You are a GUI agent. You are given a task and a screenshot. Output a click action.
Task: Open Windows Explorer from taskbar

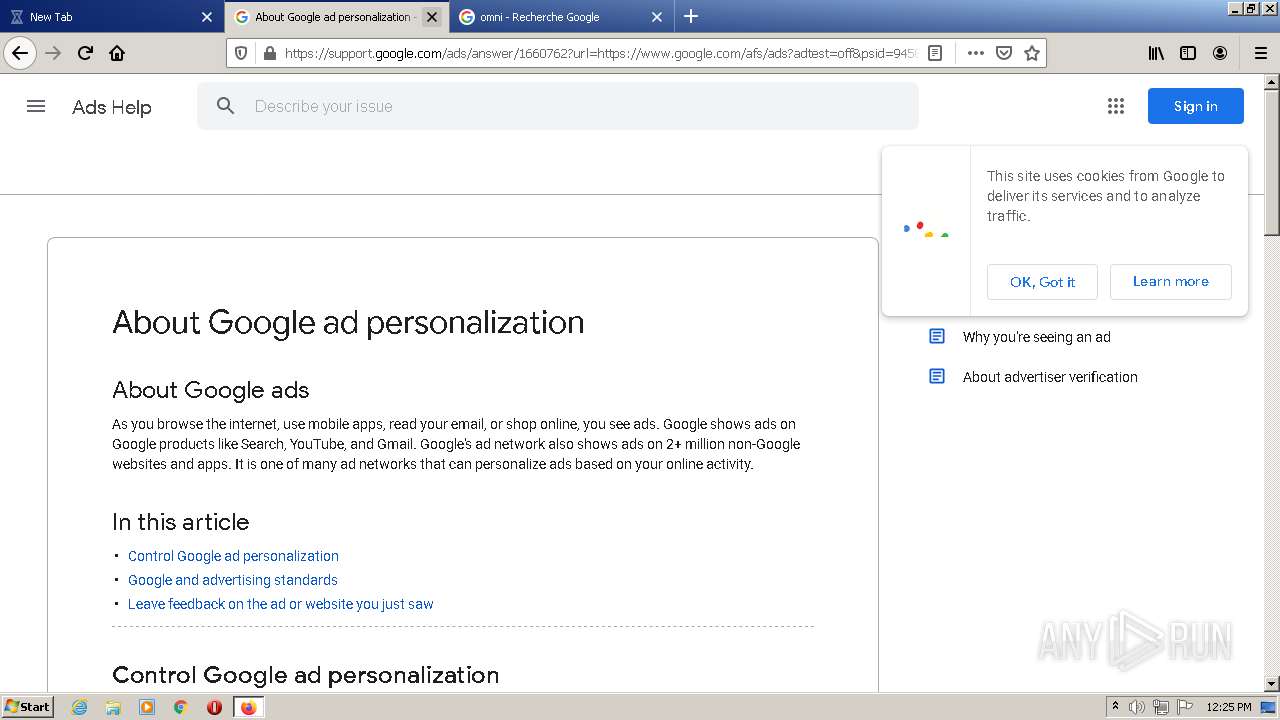[x=113, y=707]
